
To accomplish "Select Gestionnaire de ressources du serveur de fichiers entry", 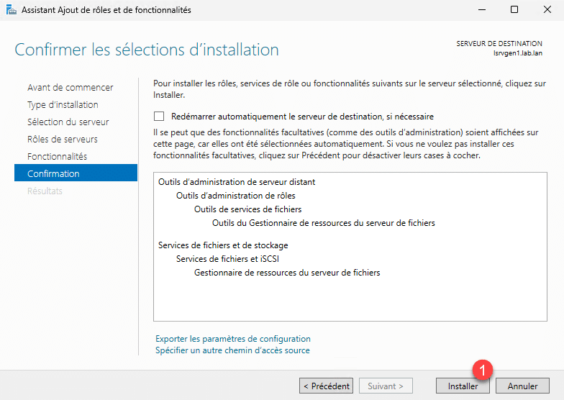I will click(x=287, y=273).
